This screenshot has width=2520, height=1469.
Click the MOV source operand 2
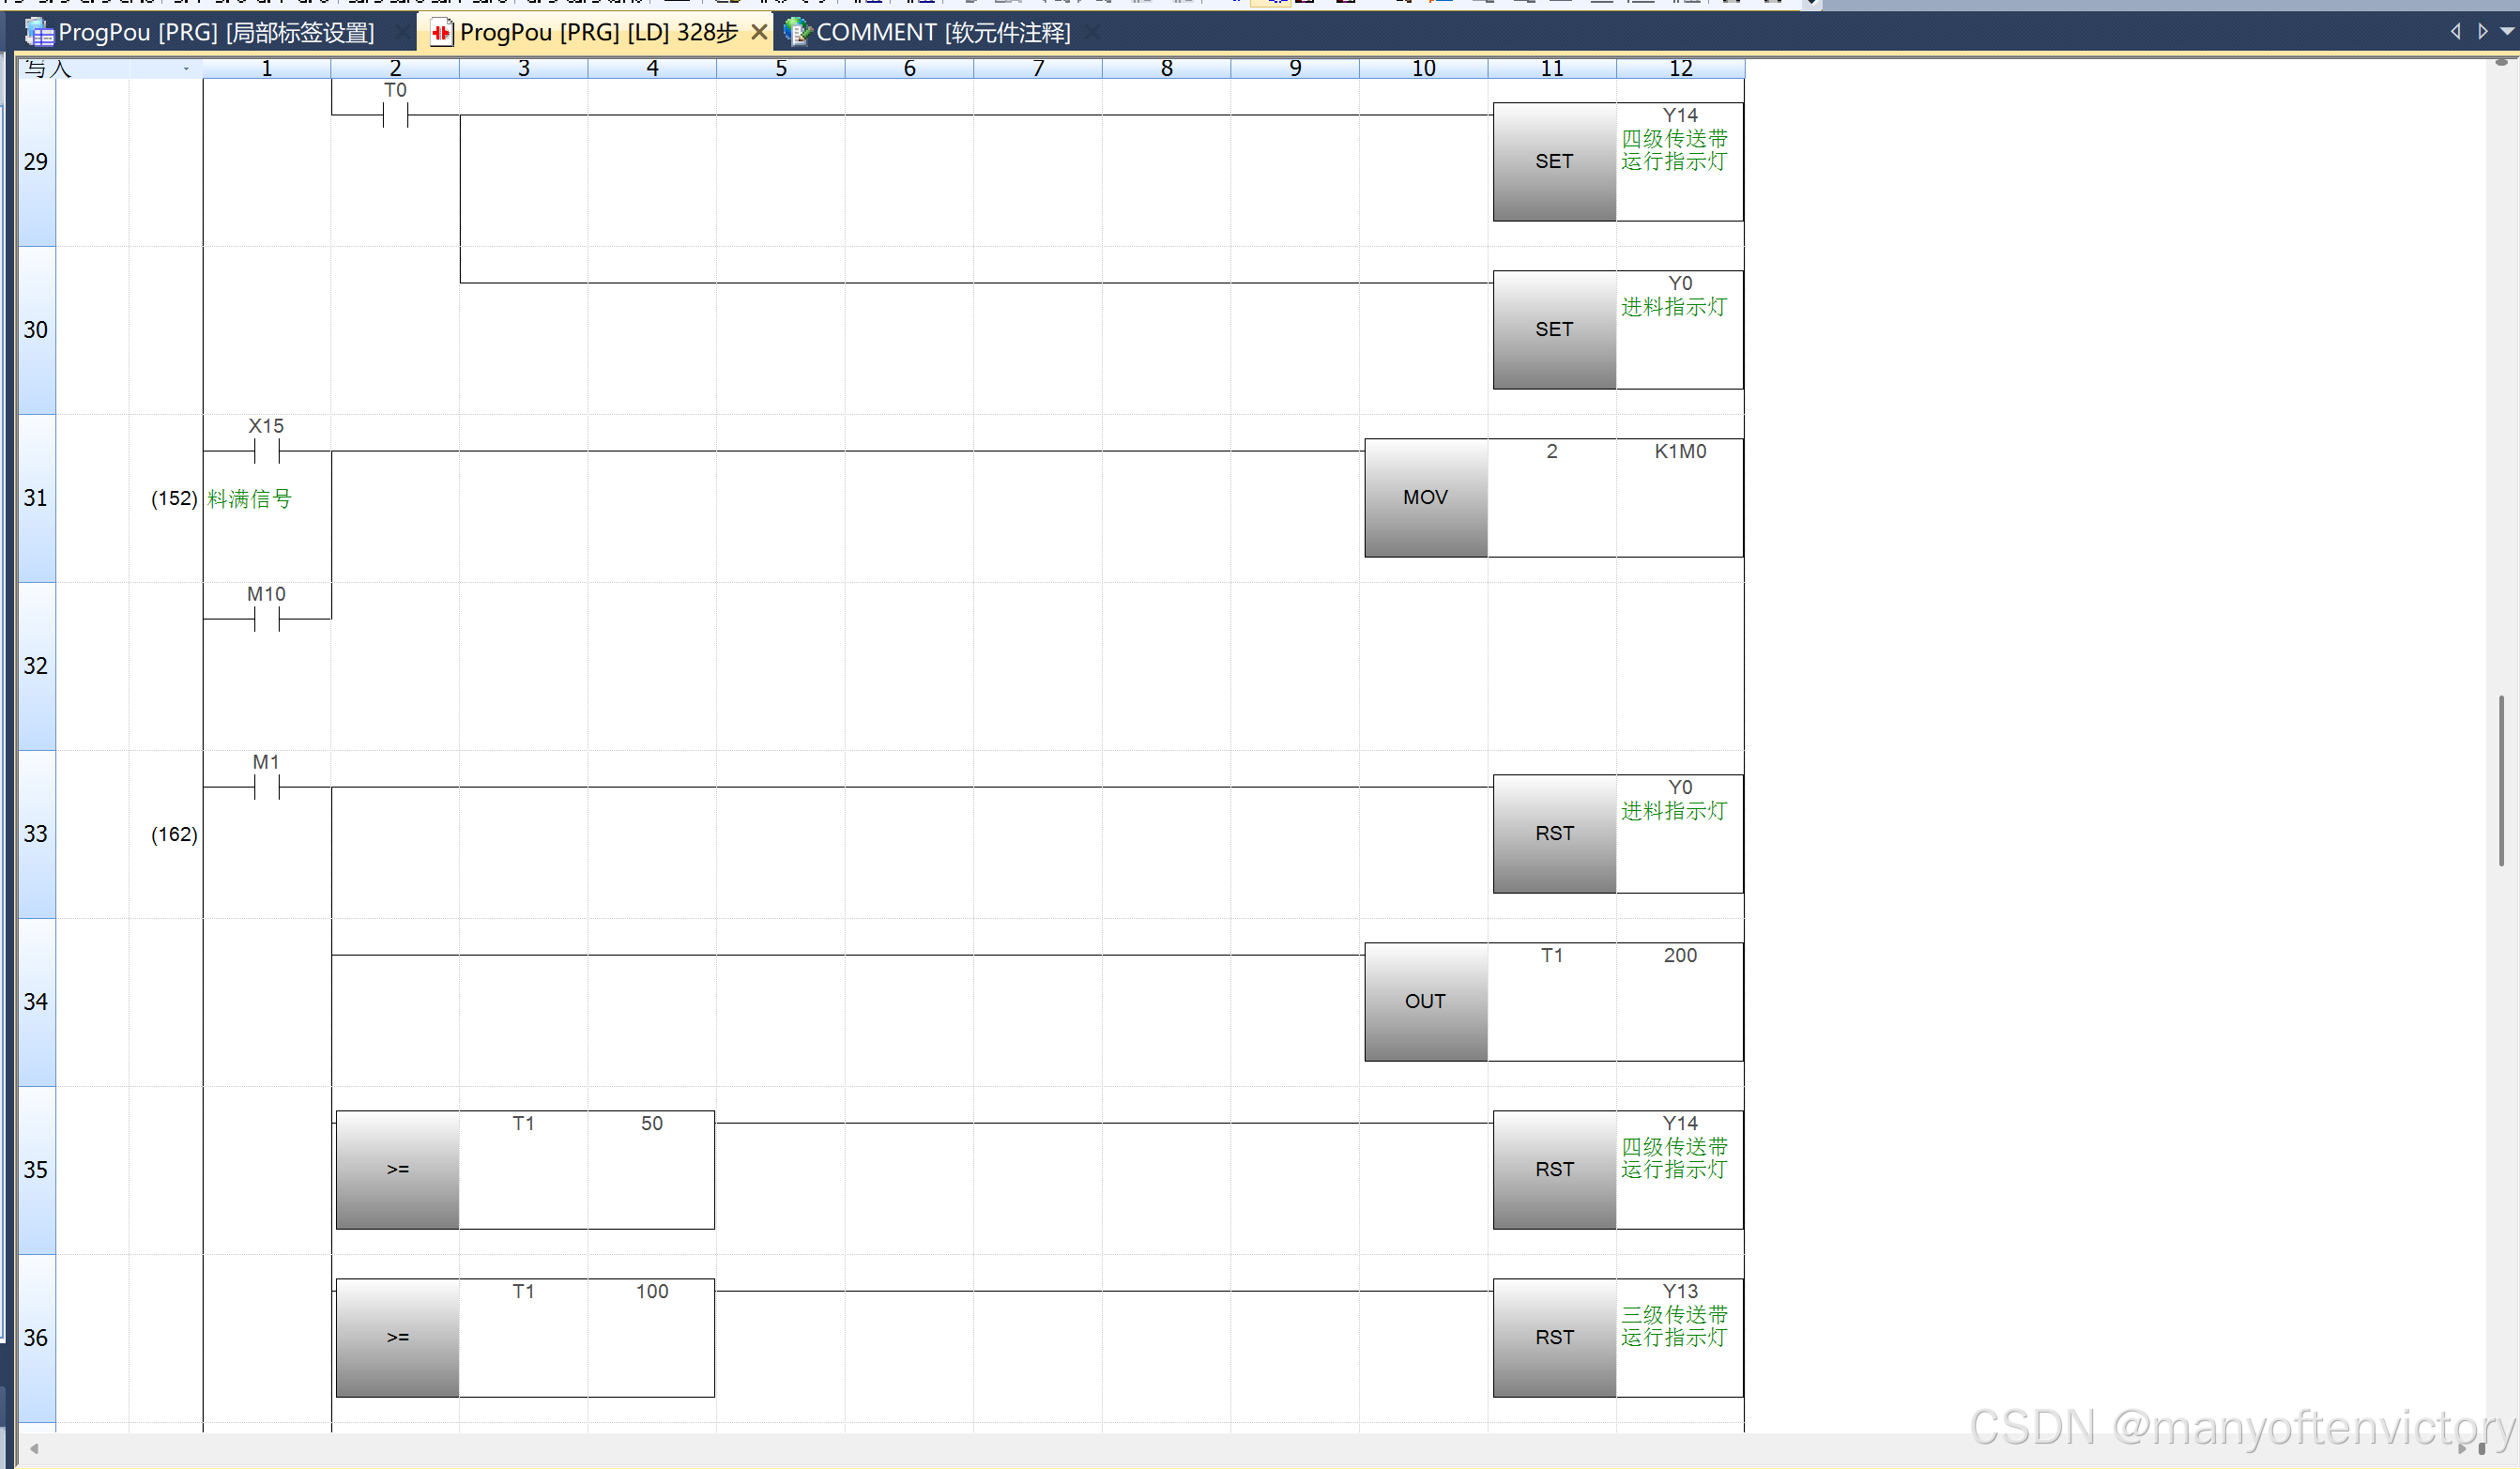point(1552,451)
